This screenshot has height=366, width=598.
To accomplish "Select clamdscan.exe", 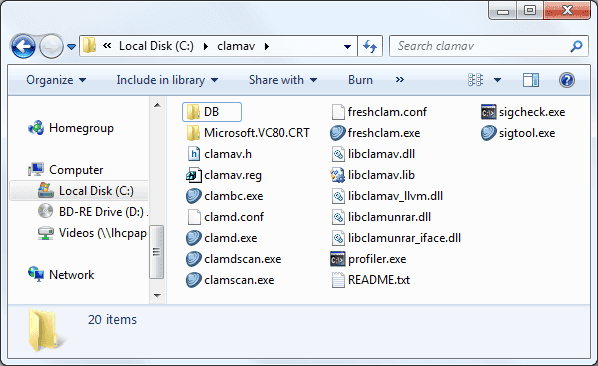I will click(233, 259).
